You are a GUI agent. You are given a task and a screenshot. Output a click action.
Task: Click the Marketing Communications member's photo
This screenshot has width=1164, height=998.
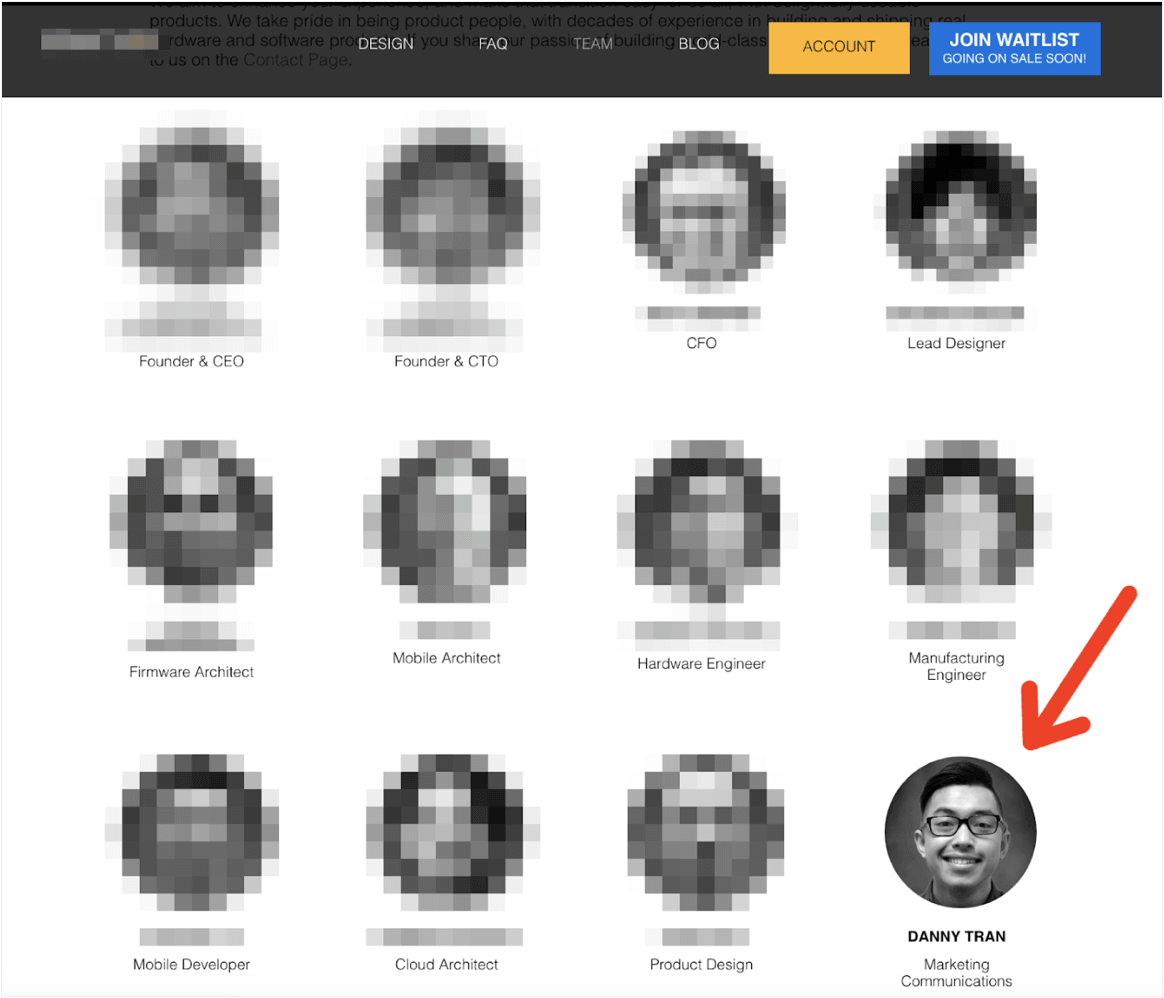coord(960,832)
